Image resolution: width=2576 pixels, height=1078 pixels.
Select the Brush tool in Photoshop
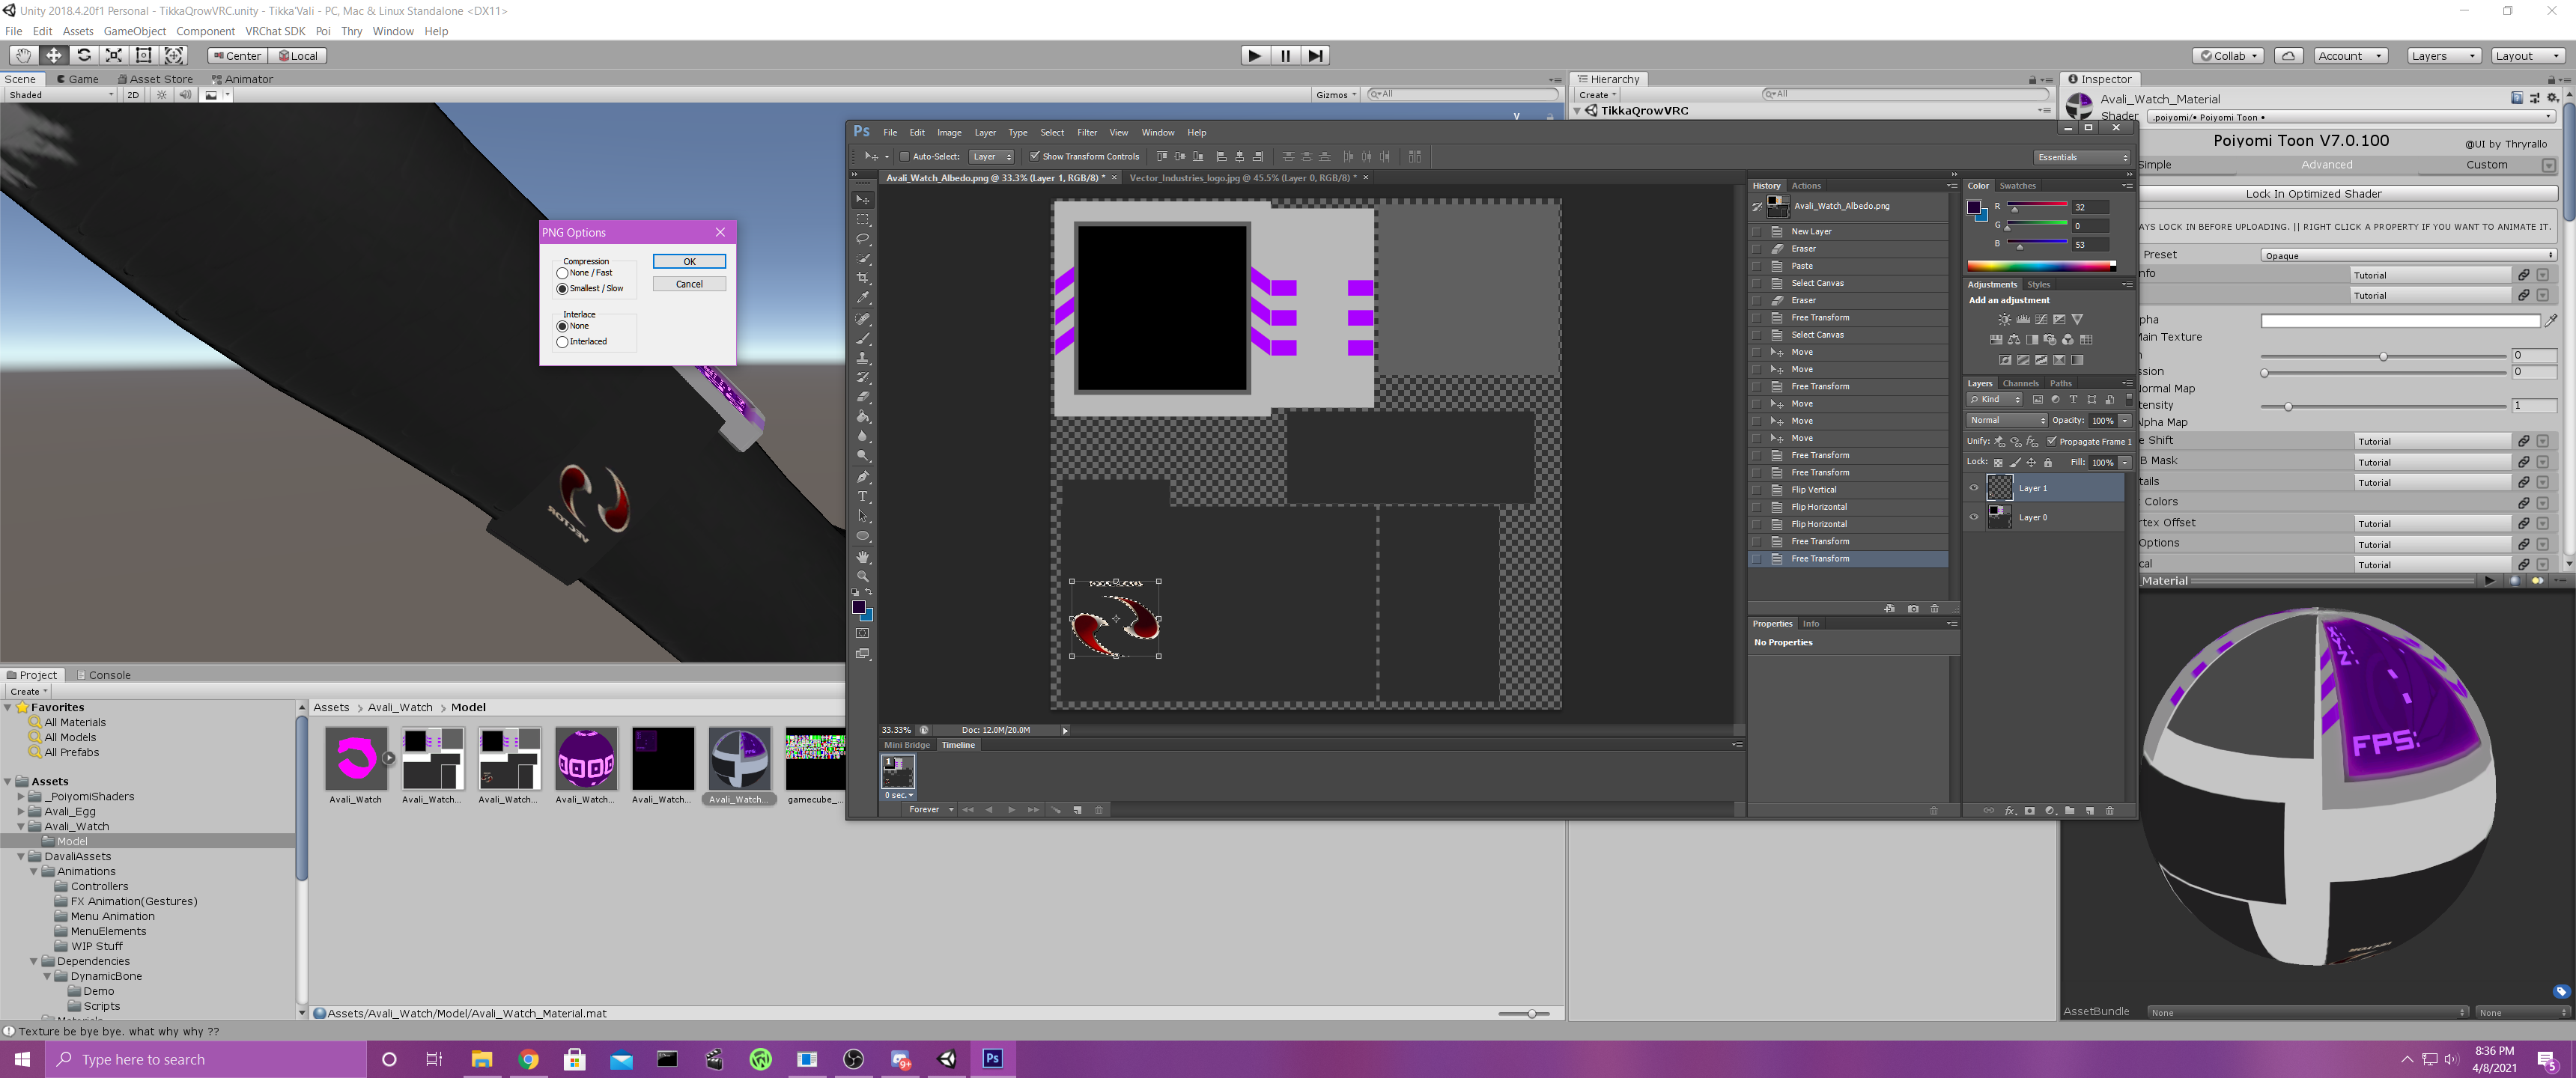(x=862, y=339)
